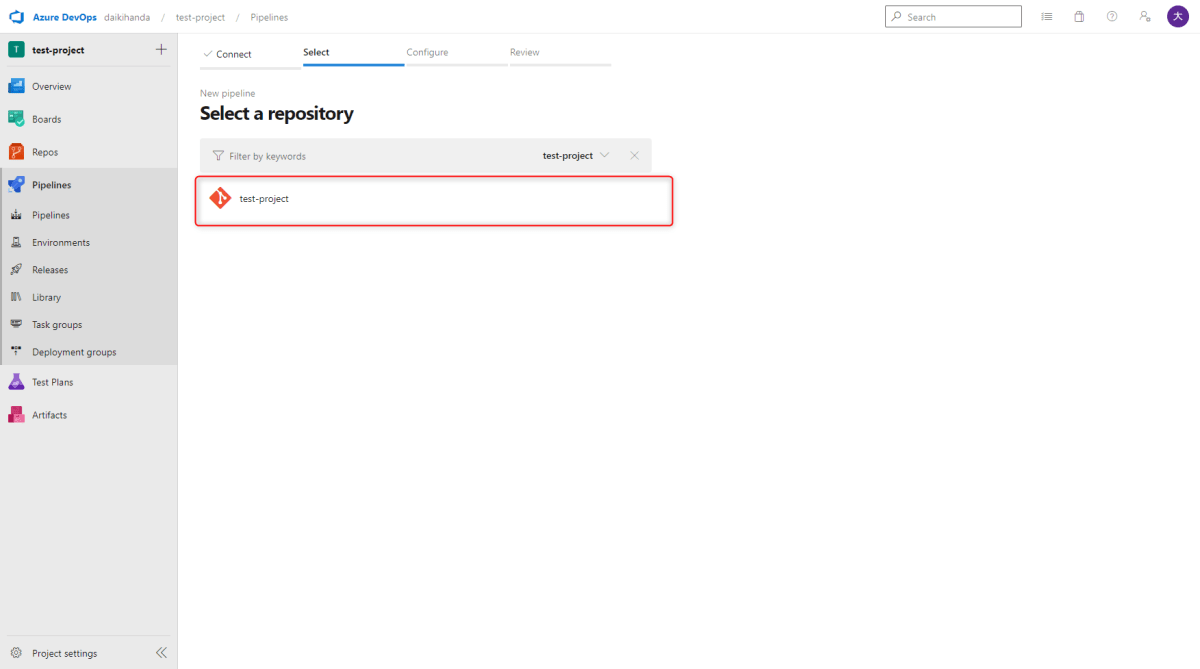Click the test-project name in sidebar header
1200x669 pixels.
(x=58, y=50)
